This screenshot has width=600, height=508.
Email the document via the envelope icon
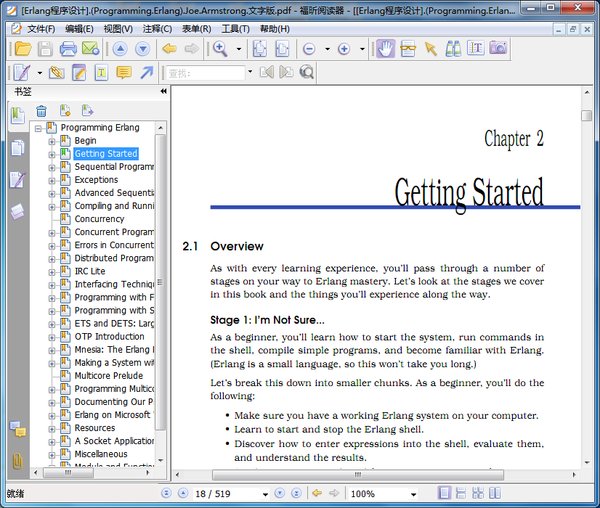click(x=91, y=49)
